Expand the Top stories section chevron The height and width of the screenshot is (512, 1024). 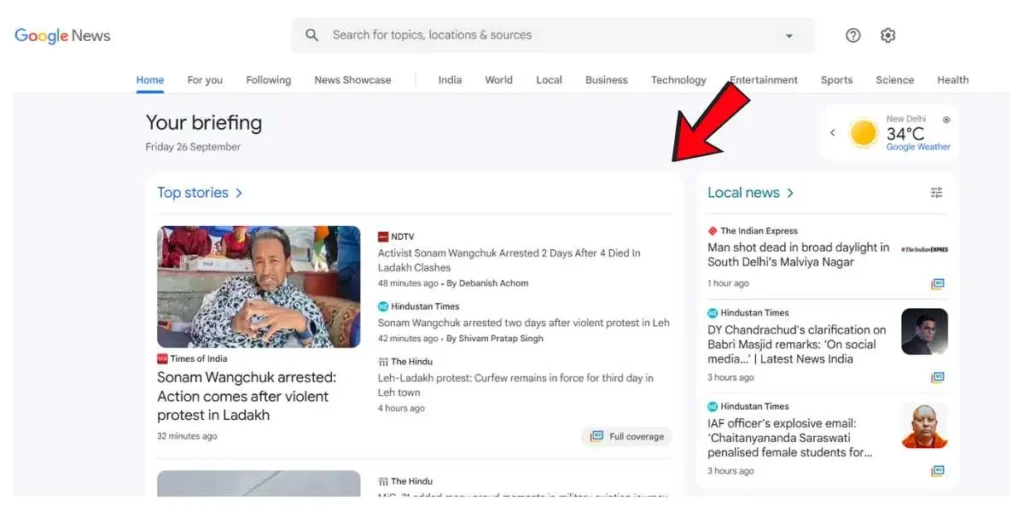tap(239, 193)
